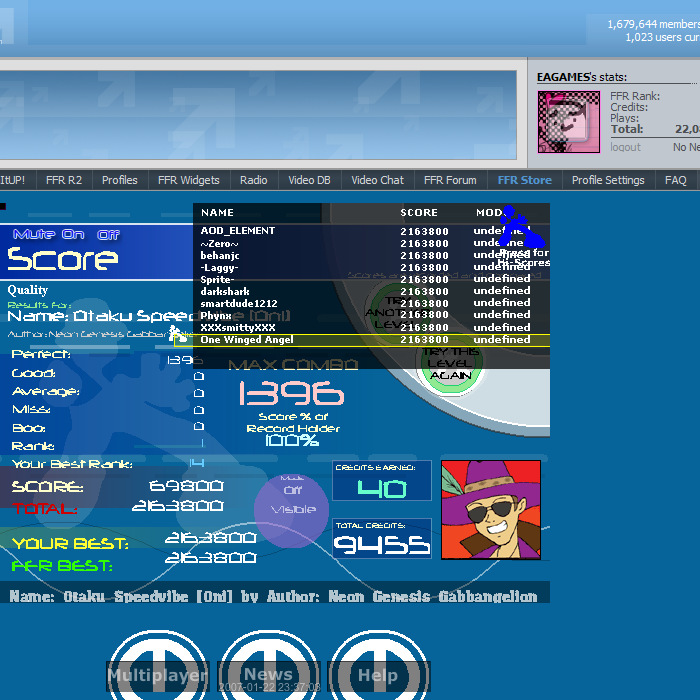This screenshot has height=700, width=700.
Task: Open the FFR Store tab
Action: tap(524, 180)
